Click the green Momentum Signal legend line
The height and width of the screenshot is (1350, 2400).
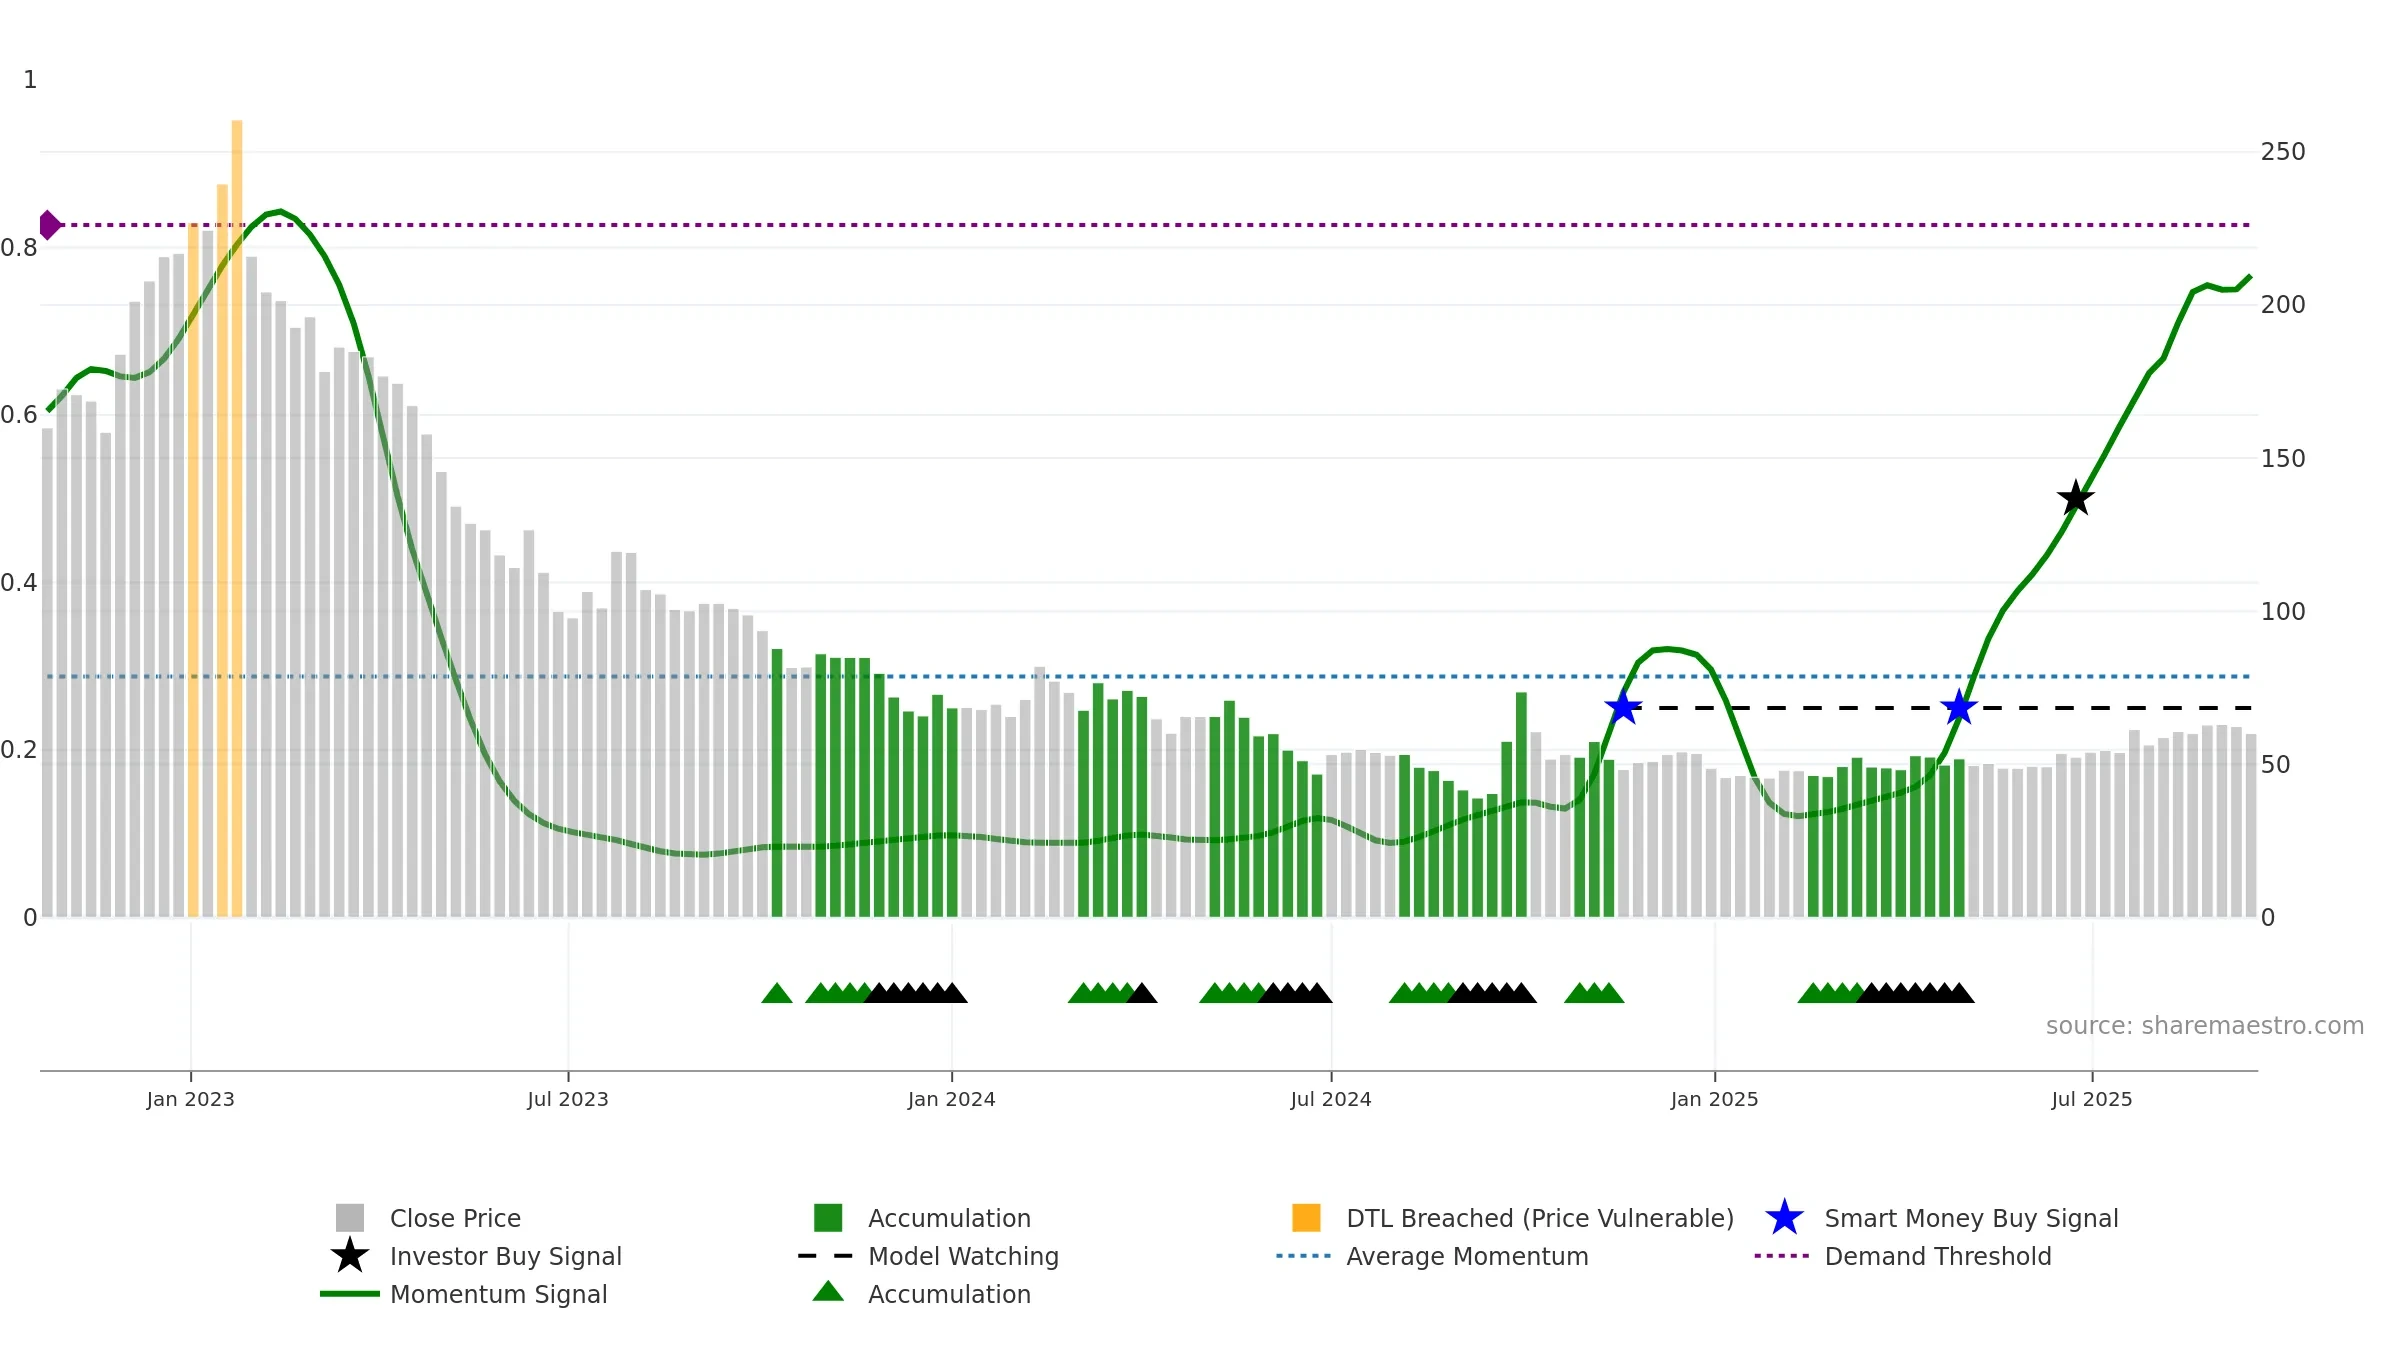coord(350,1294)
